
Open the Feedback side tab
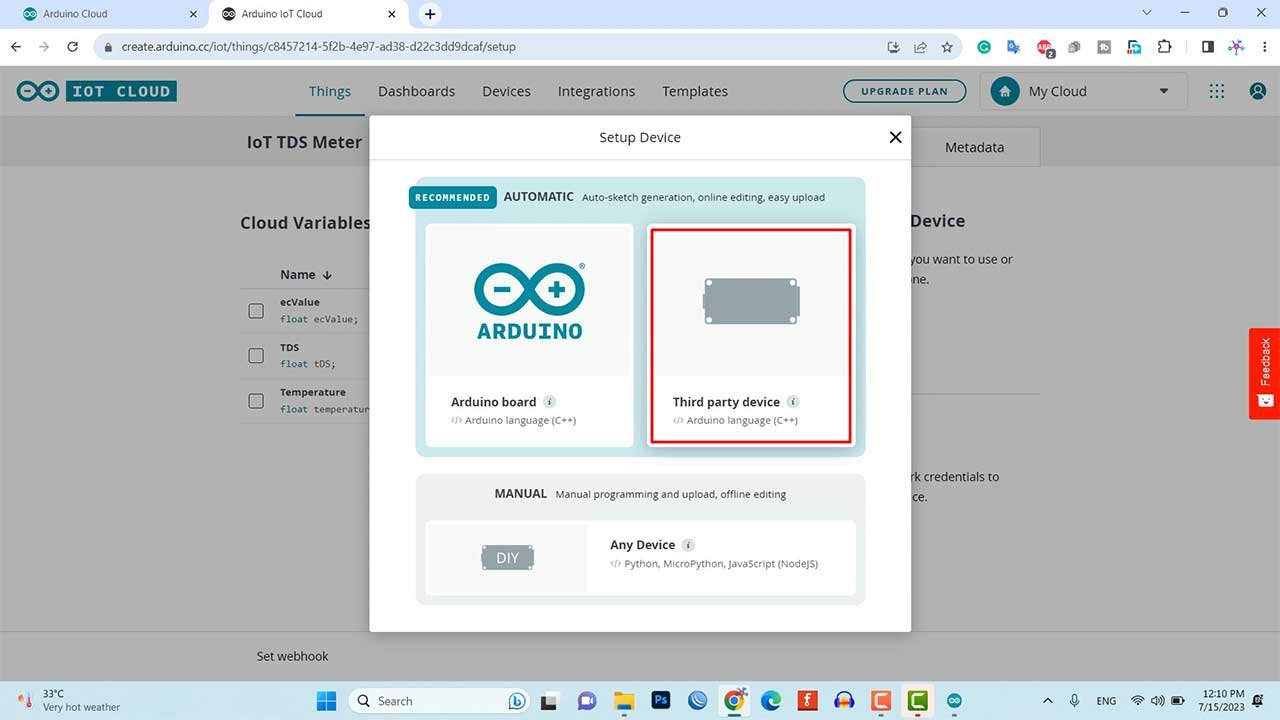[x=1263, y=372]
